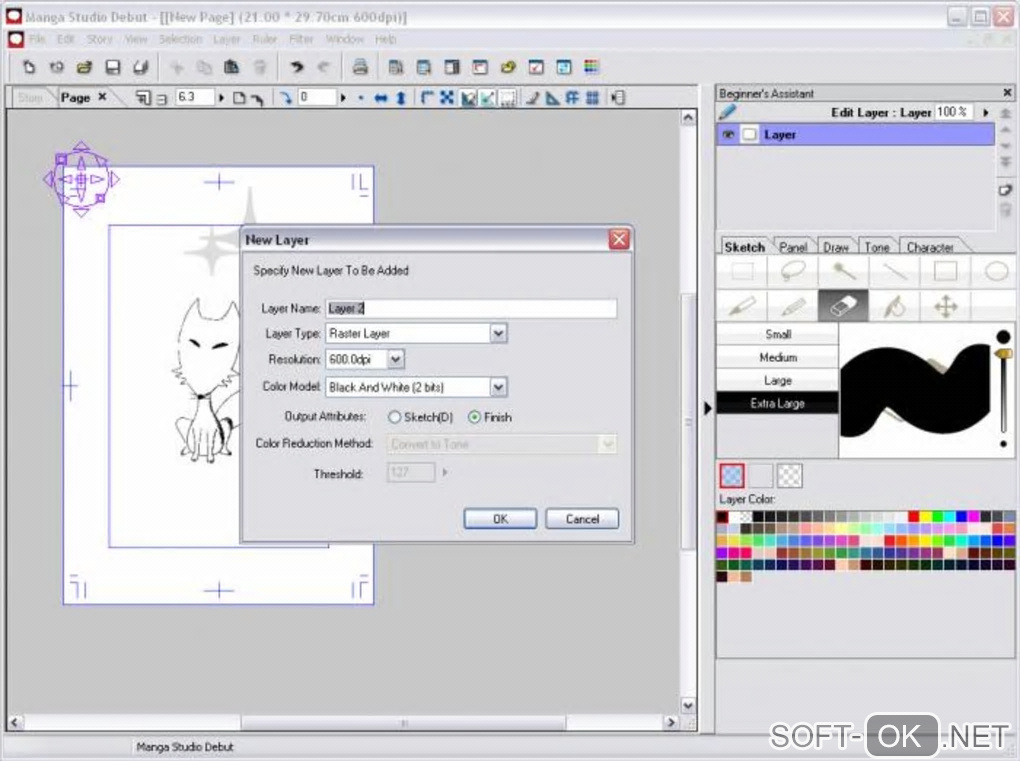This screenshot has height=761, width=1020.
Task: Switch to the Draw tab
Action: pyautogui.click(x=836, y=247)
